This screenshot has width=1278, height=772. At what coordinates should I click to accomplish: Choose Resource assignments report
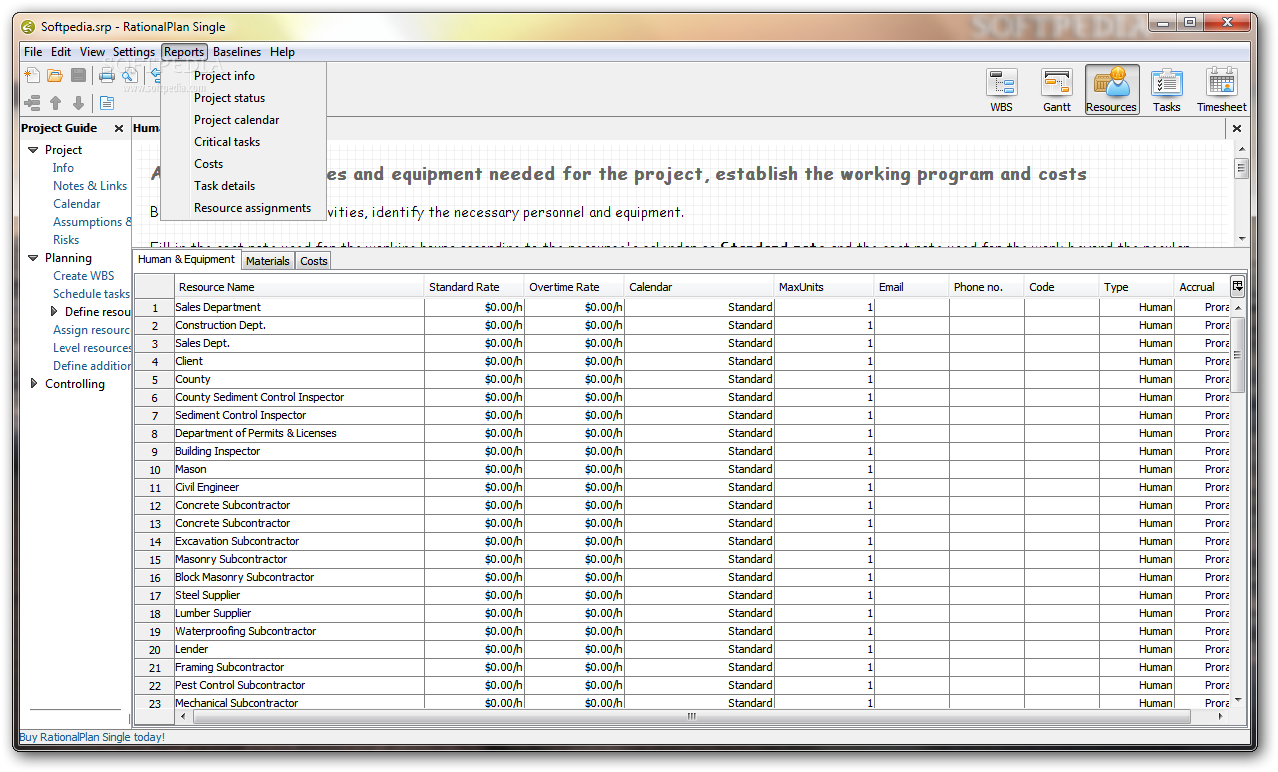click(243, 208)
